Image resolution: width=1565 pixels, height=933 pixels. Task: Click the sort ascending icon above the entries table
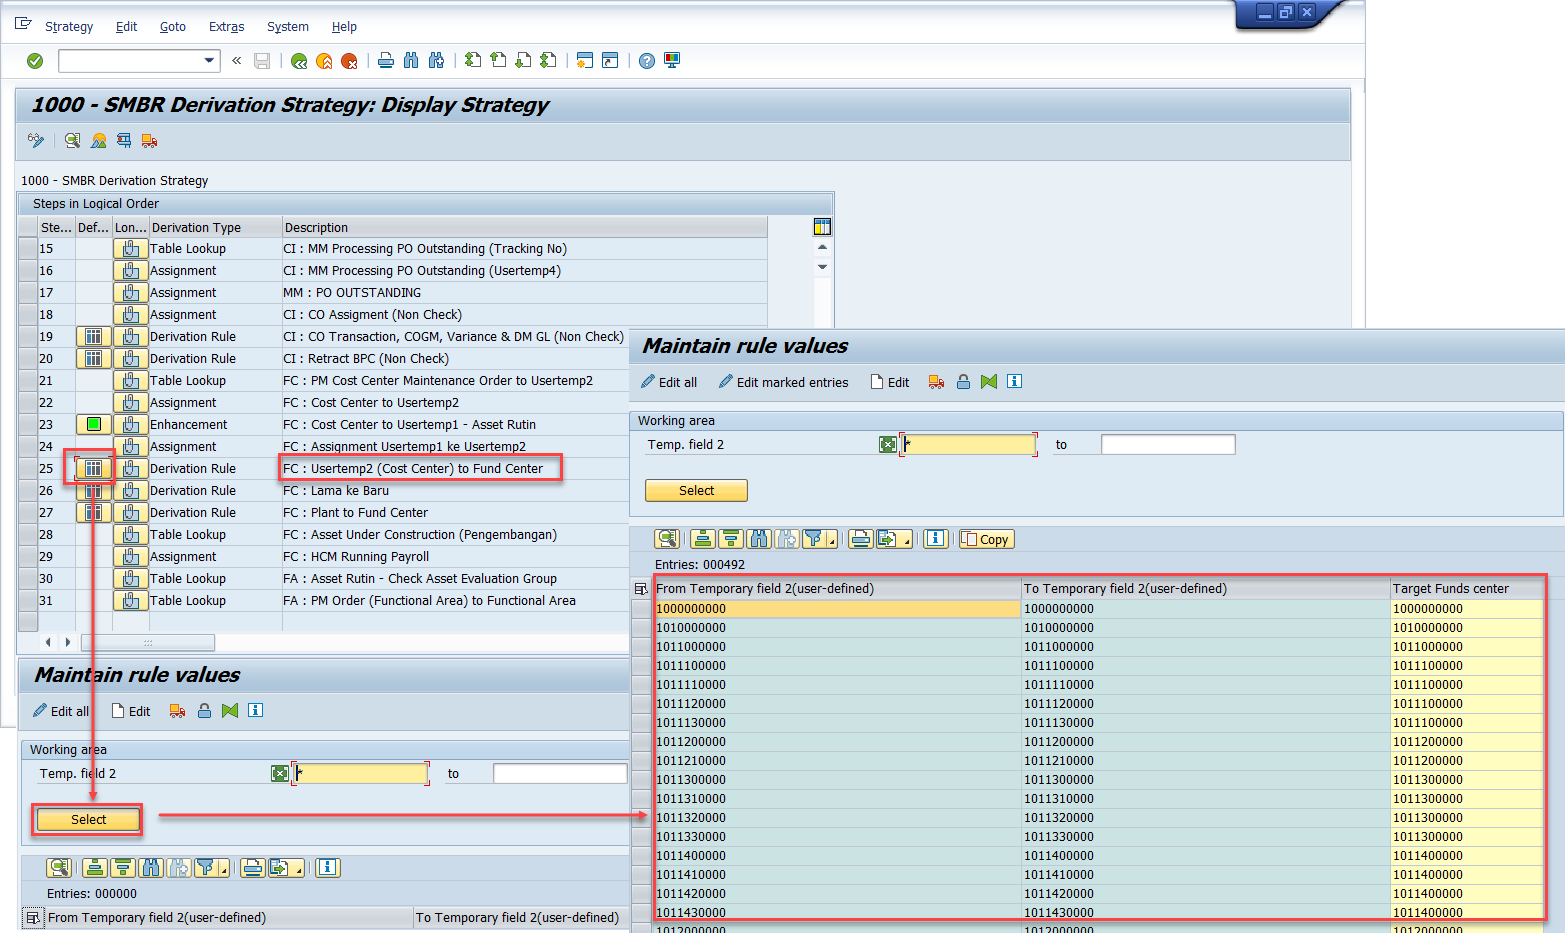coord(703,539)
